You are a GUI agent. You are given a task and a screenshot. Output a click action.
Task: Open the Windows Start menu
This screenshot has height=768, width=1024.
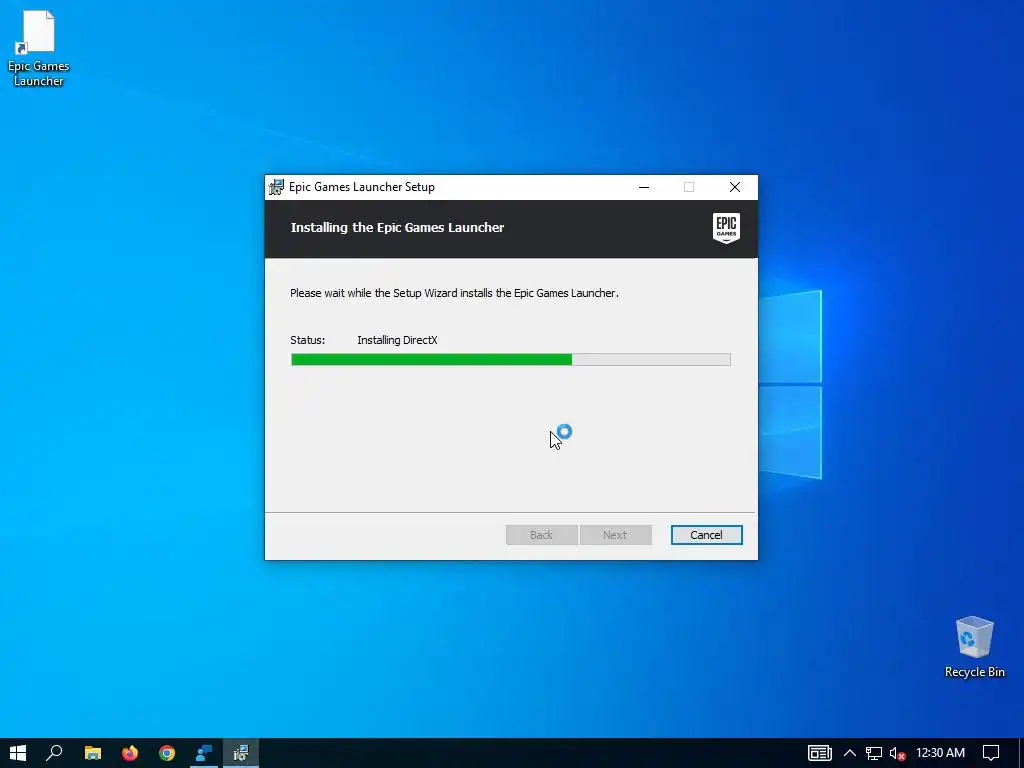click(18, 753)
